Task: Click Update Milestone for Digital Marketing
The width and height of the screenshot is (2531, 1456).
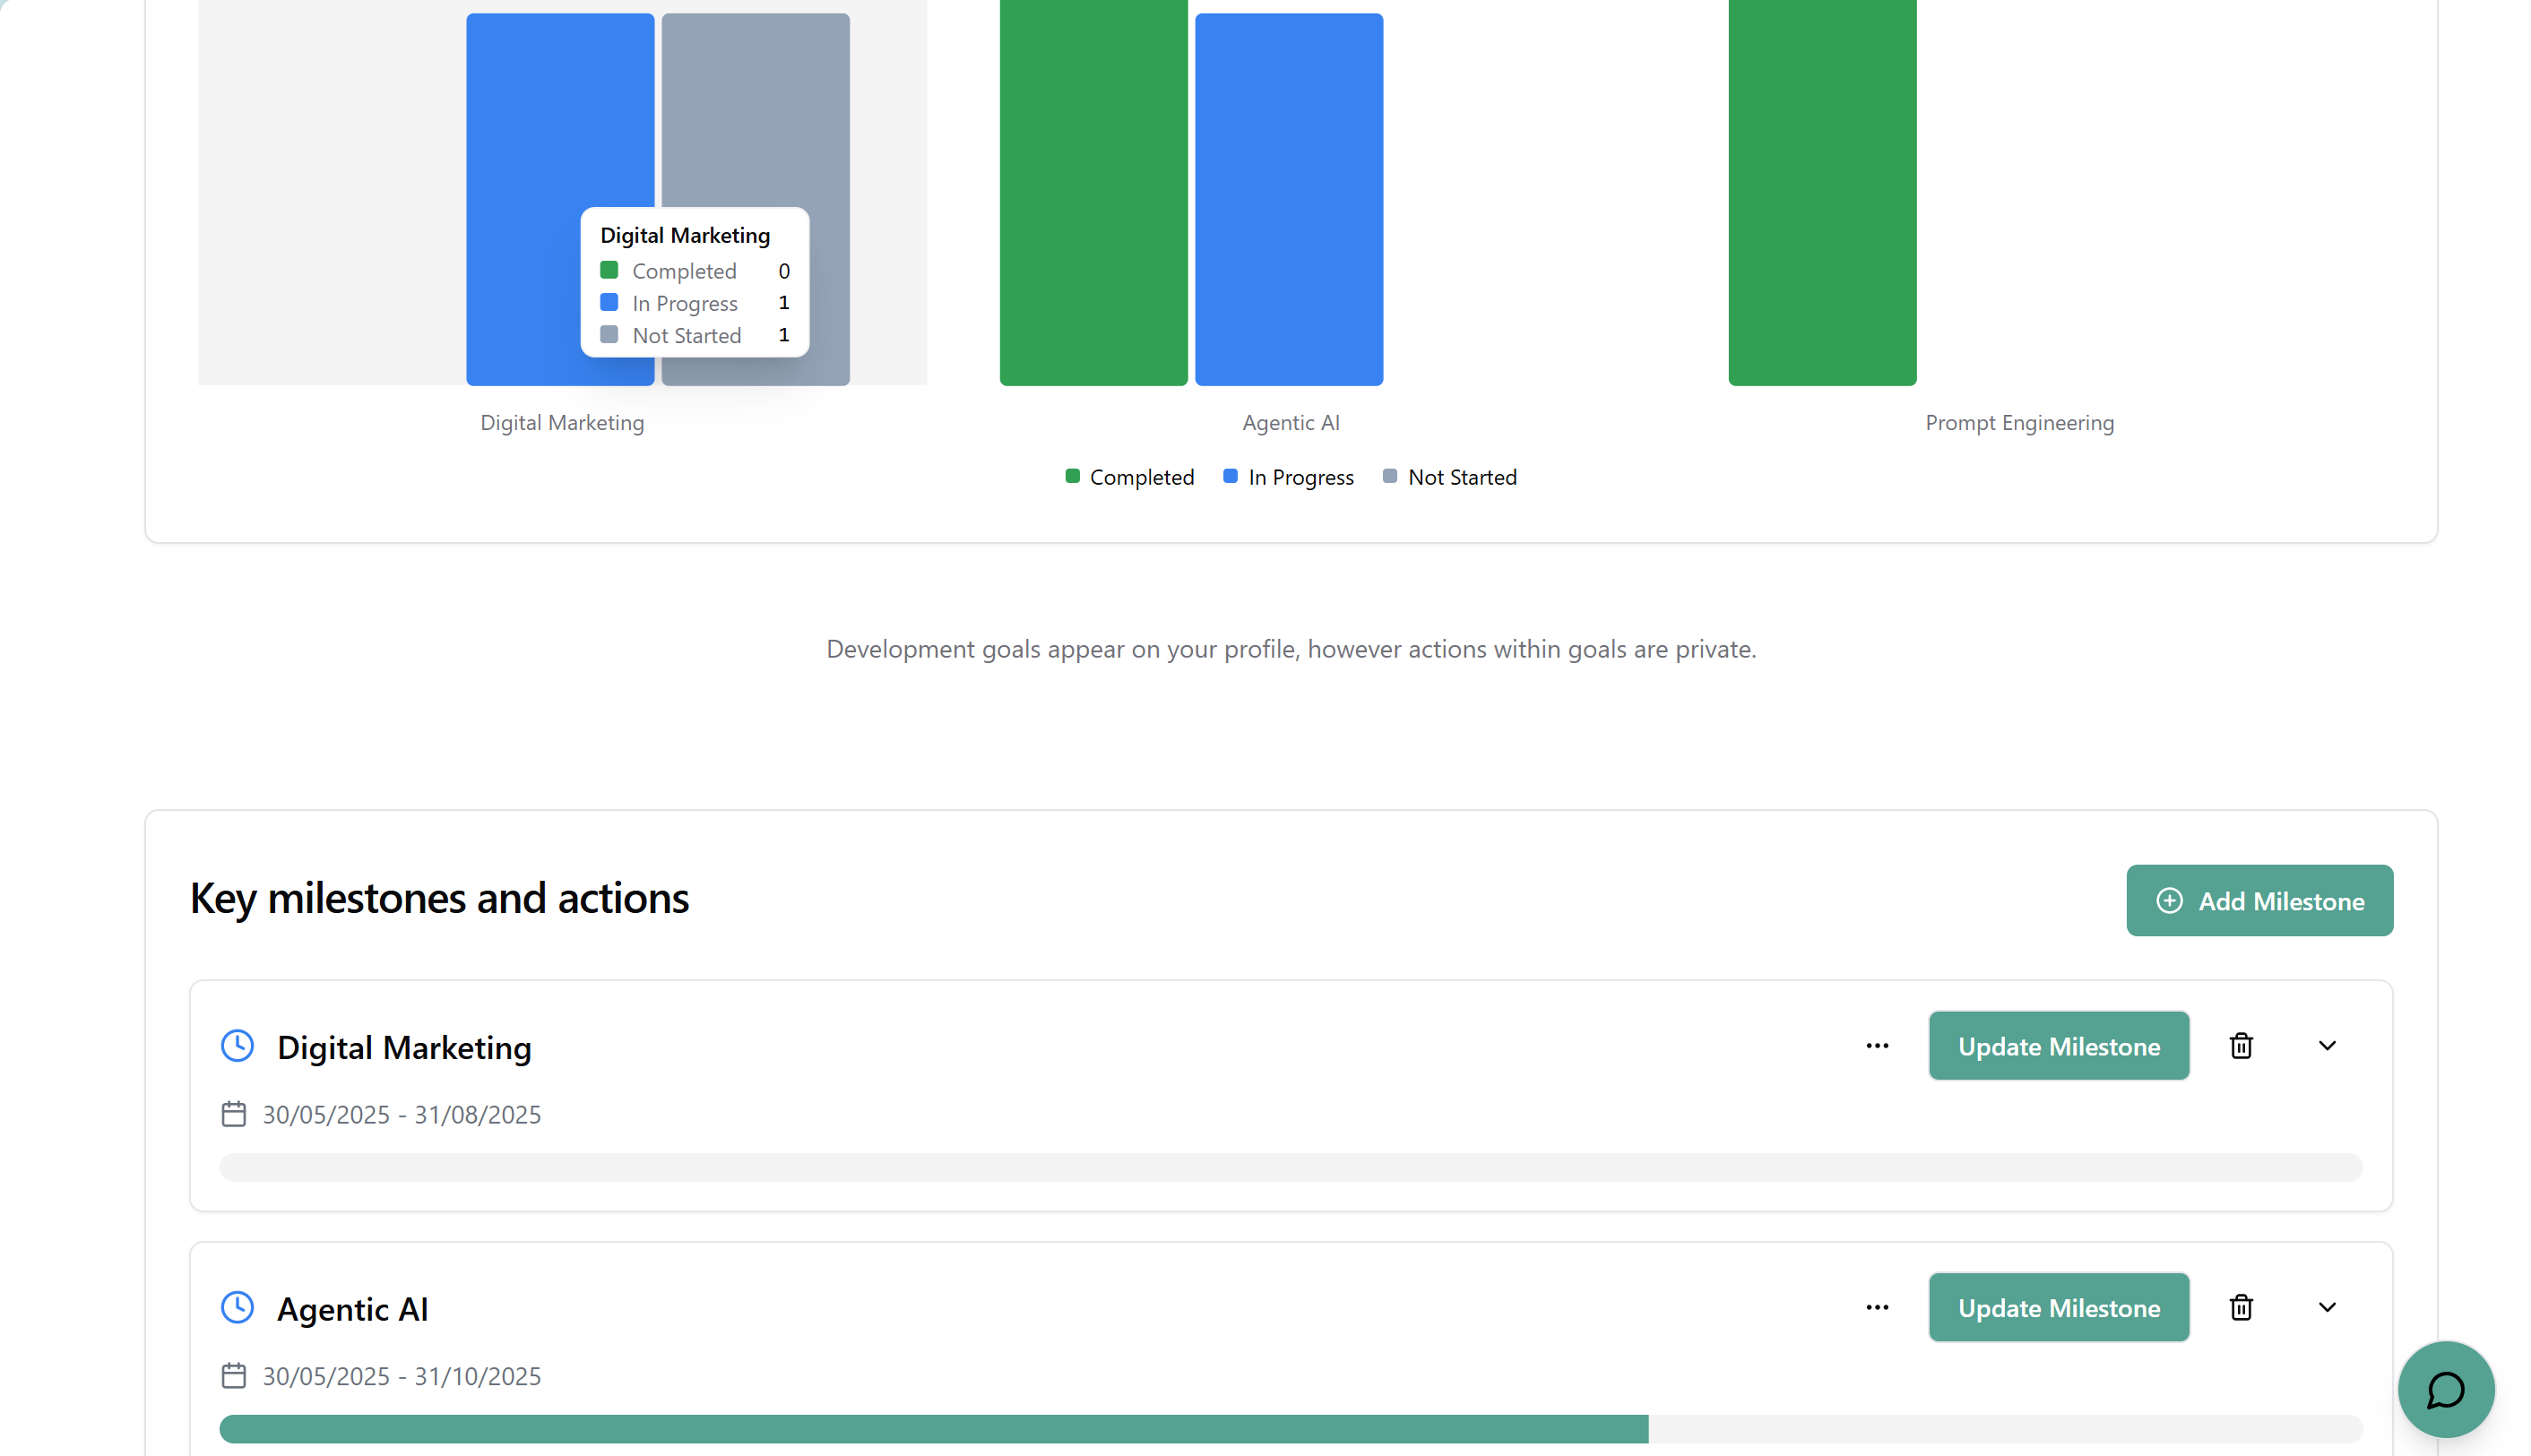Action: point(2058,1045)
